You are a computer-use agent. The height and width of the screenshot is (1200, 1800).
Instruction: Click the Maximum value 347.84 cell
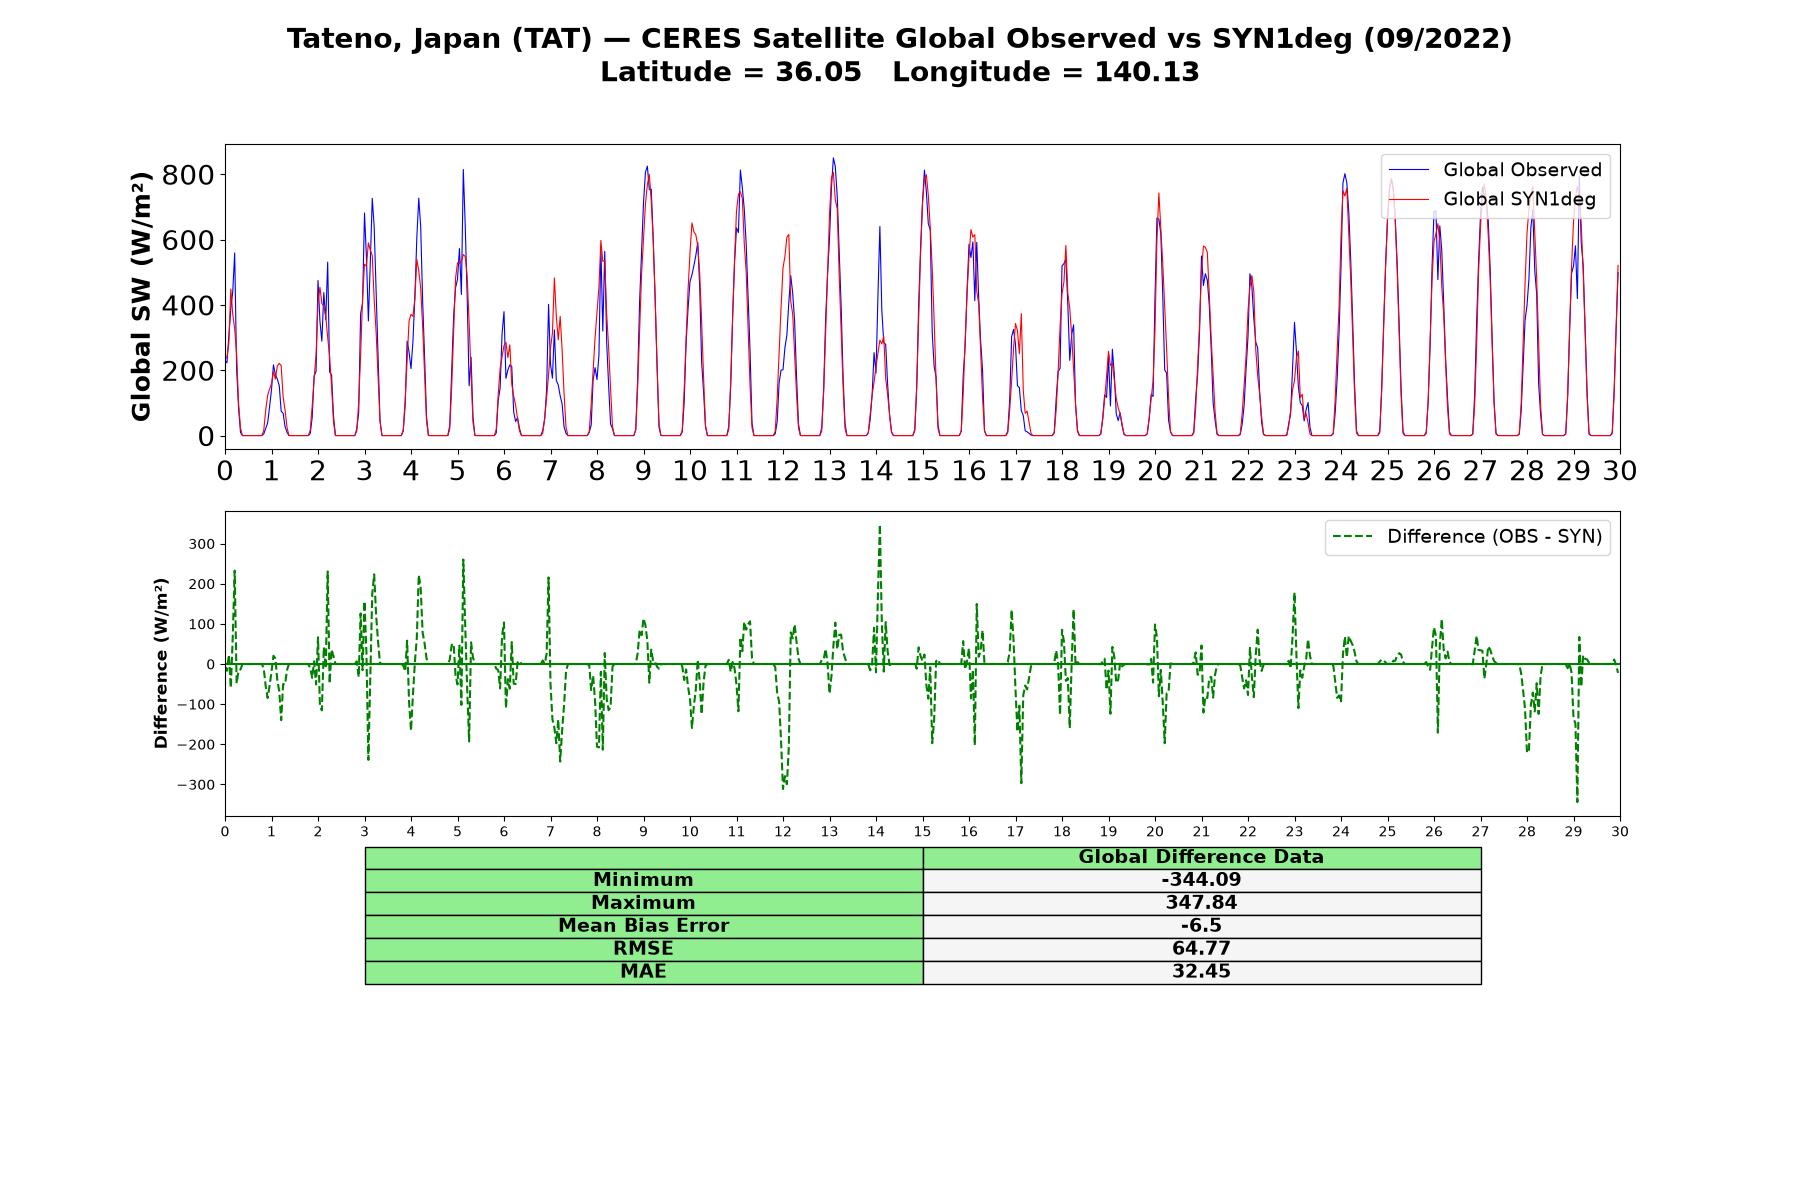1201,903
